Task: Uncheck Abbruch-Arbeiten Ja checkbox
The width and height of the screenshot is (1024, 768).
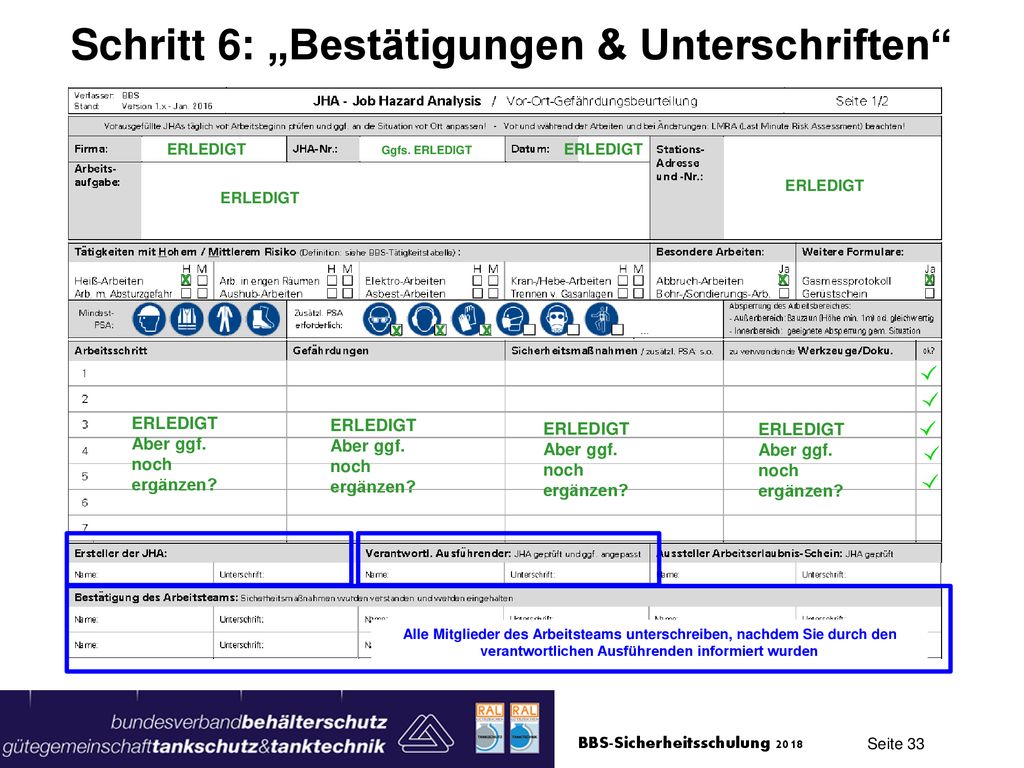Action: [784, 280]
